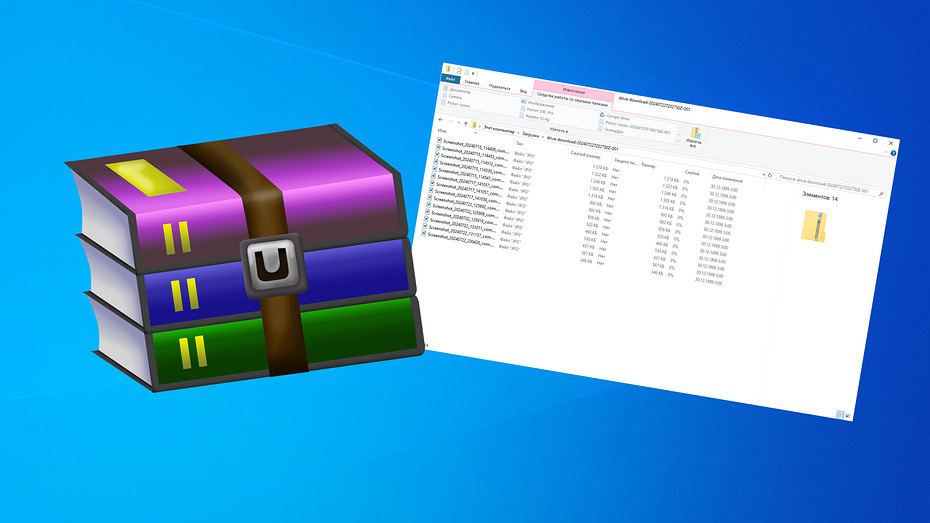
Task: Switch to large icons view in status bar
Action: 848,416
